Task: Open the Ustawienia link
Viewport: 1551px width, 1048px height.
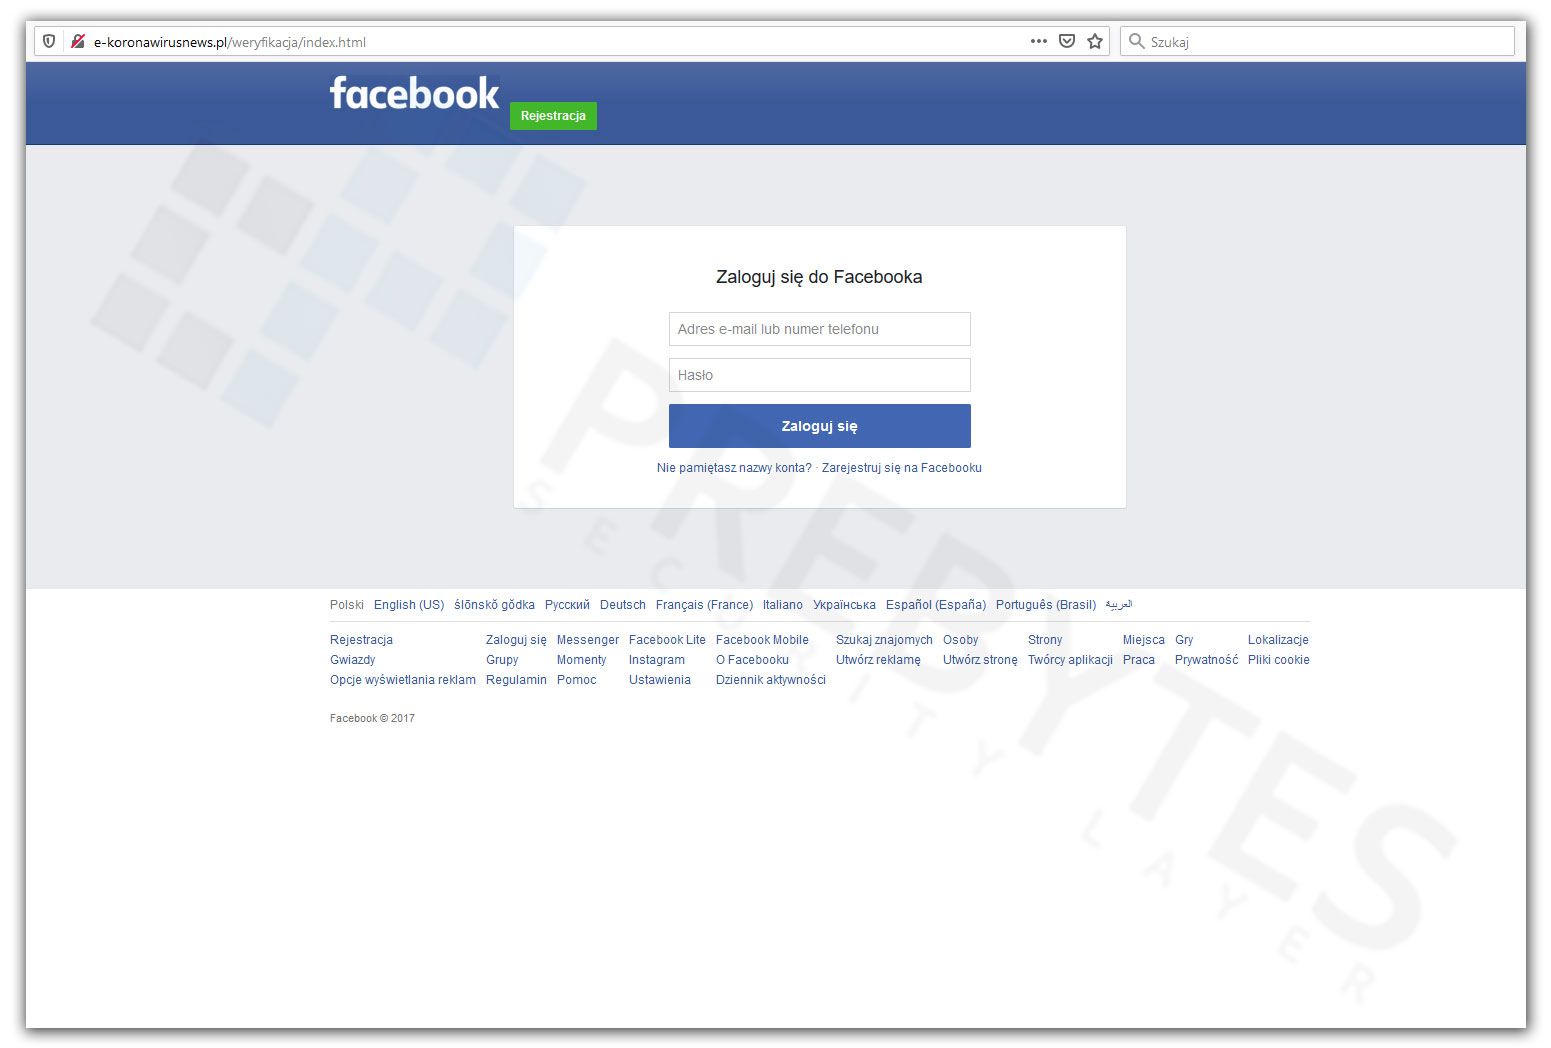Action: click(x=660, y=680)
